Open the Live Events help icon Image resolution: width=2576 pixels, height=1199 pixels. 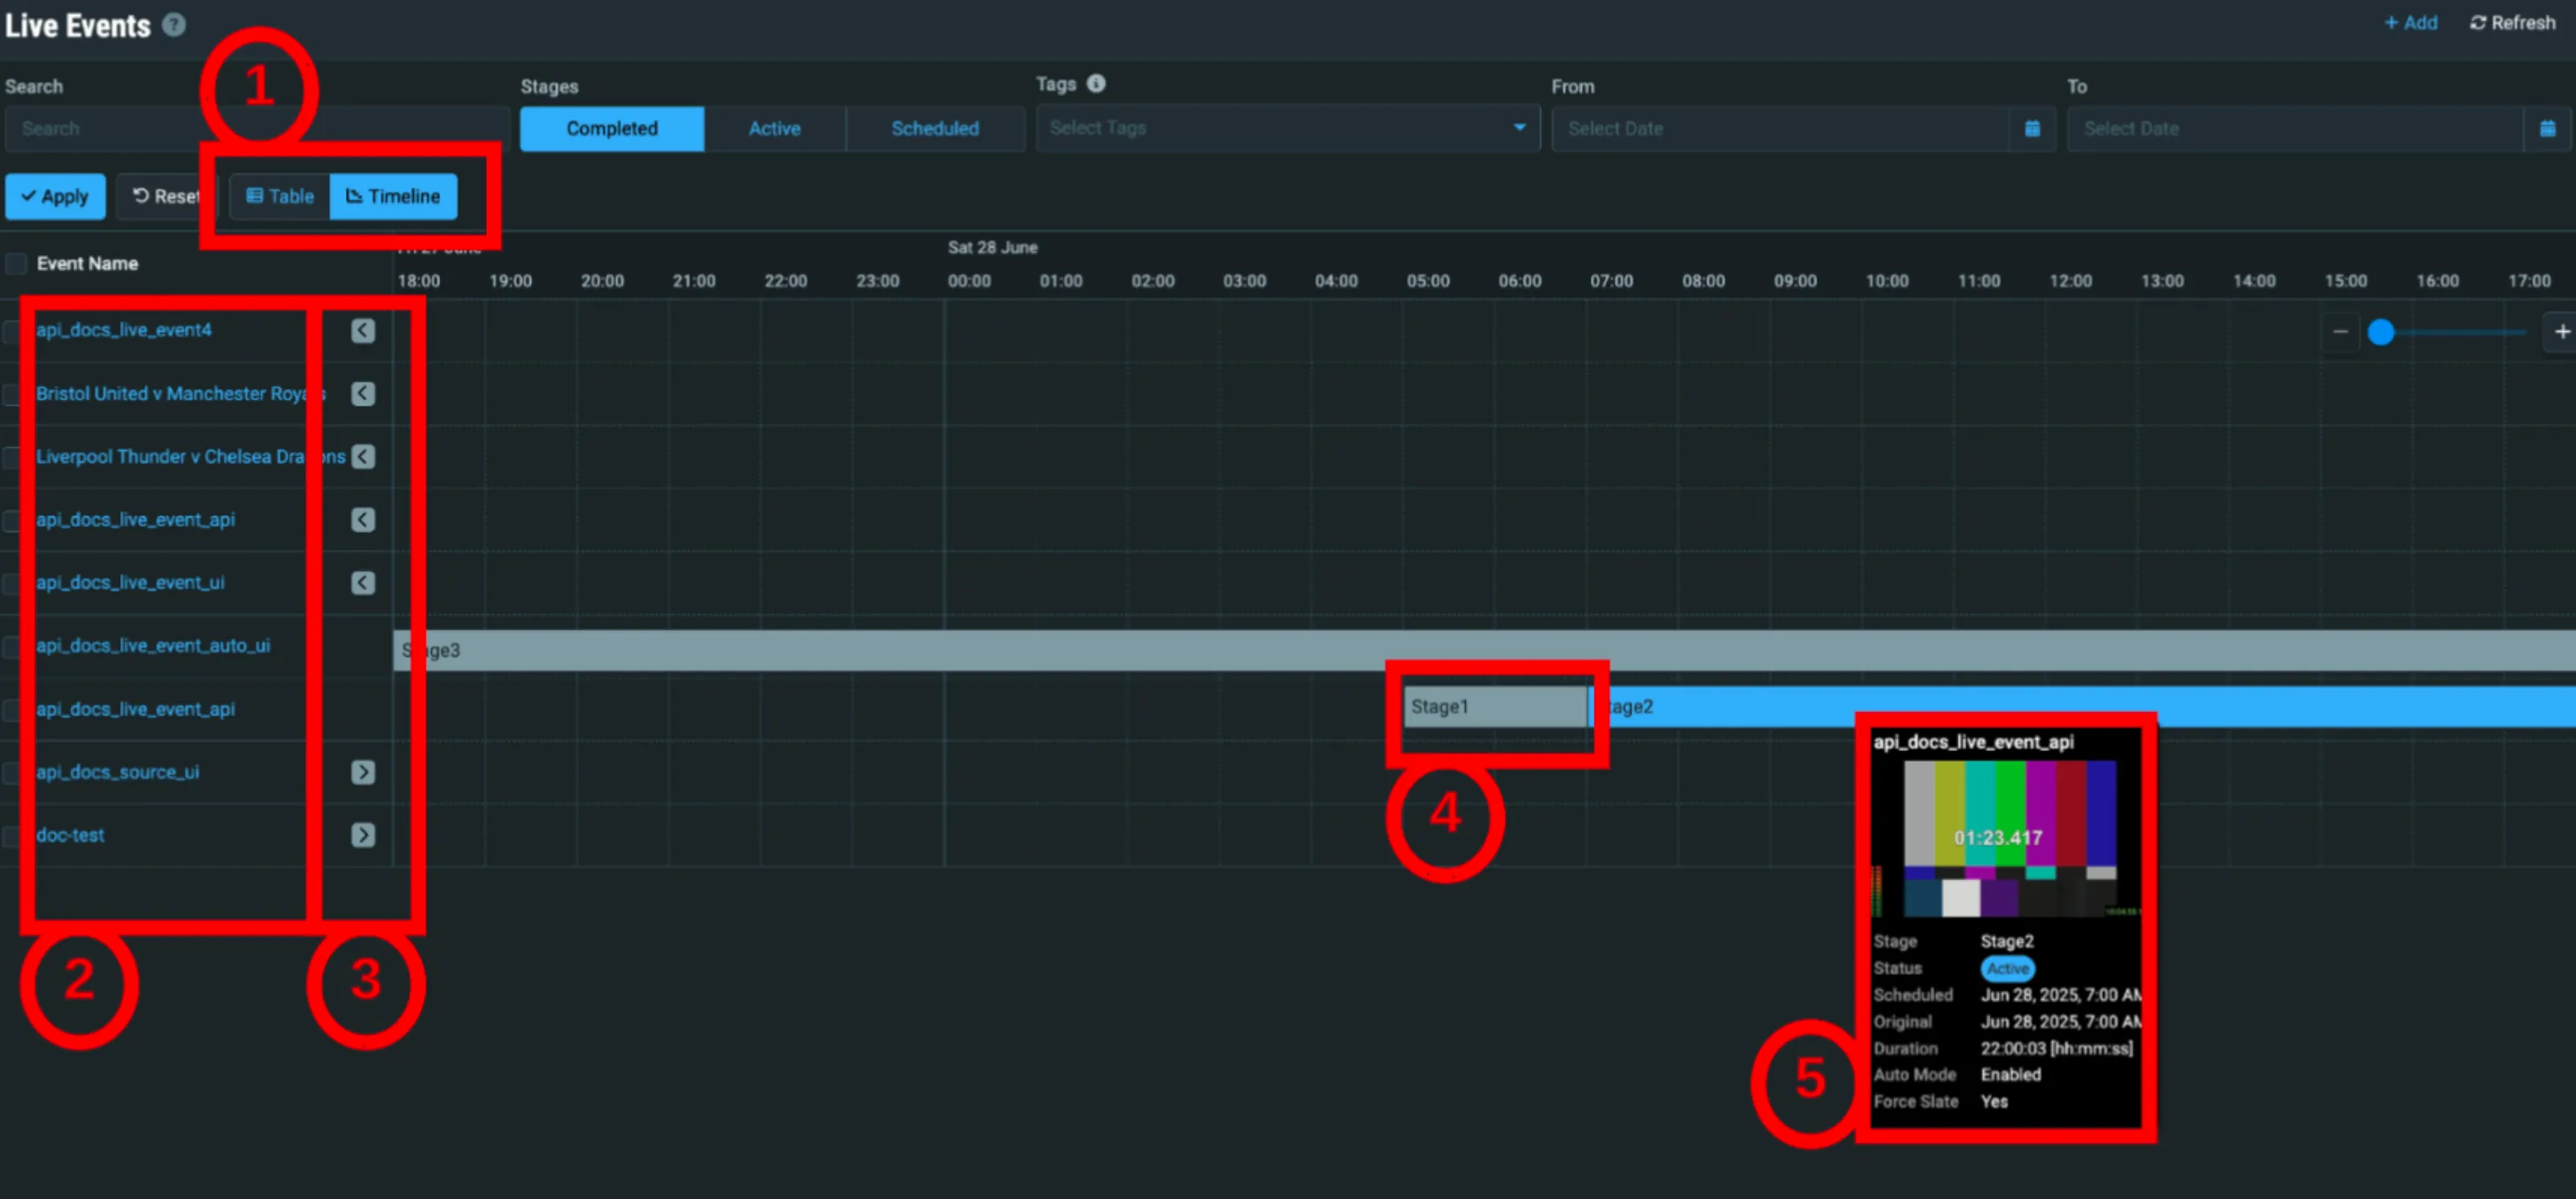[174, 25]
